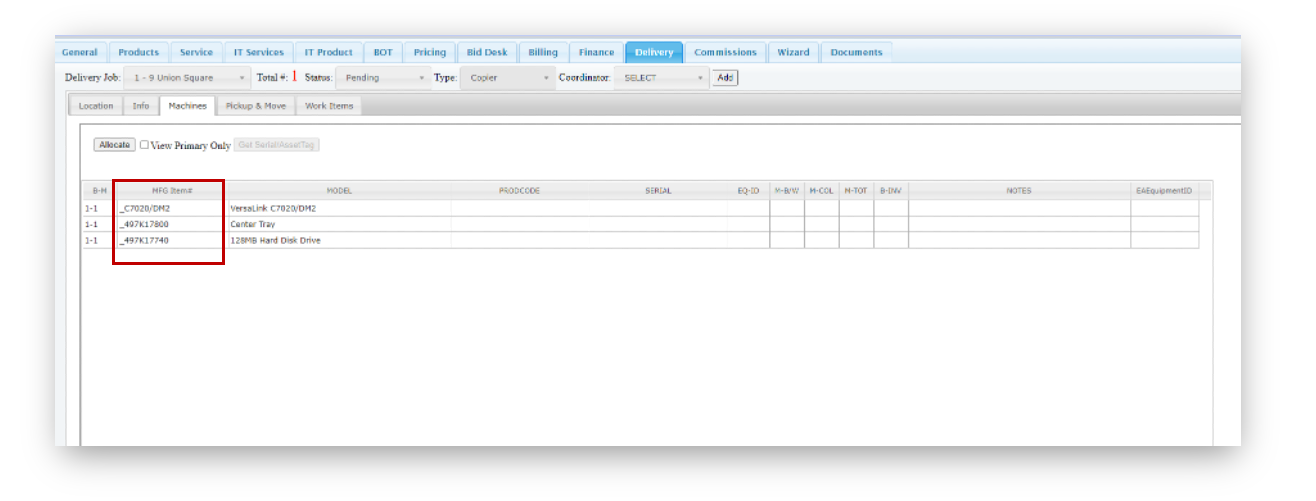Go to the Pricing tab

pyautogui.click(x=430, y=53)
